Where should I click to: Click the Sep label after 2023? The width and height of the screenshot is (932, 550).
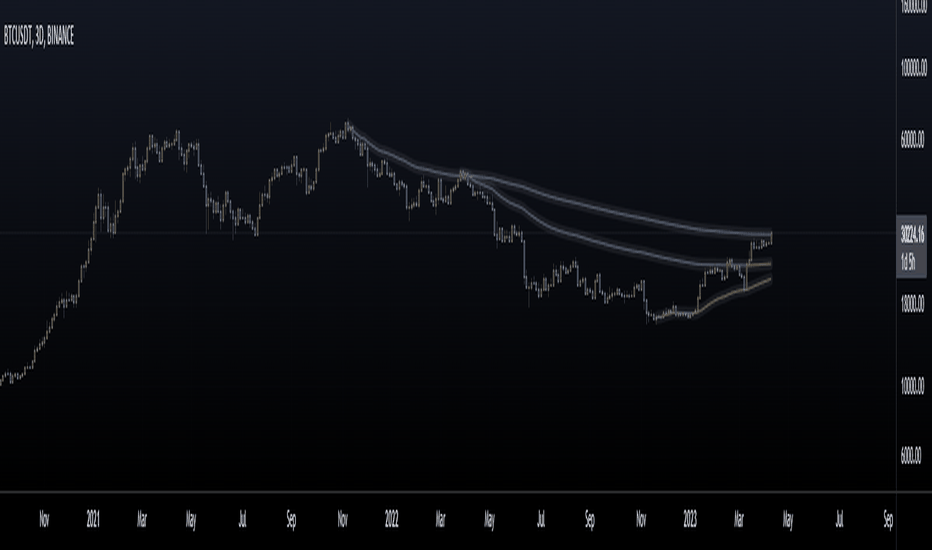coord(888,520)
